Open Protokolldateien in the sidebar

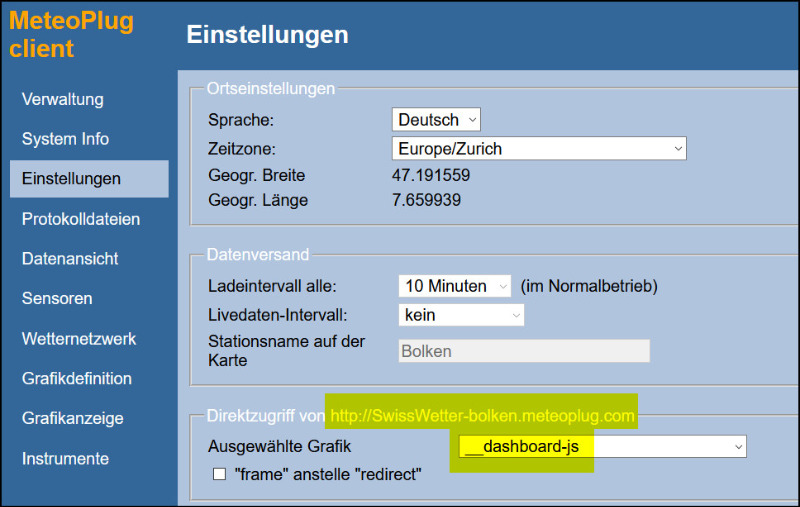pyautogui.click(x=81, y=219)
